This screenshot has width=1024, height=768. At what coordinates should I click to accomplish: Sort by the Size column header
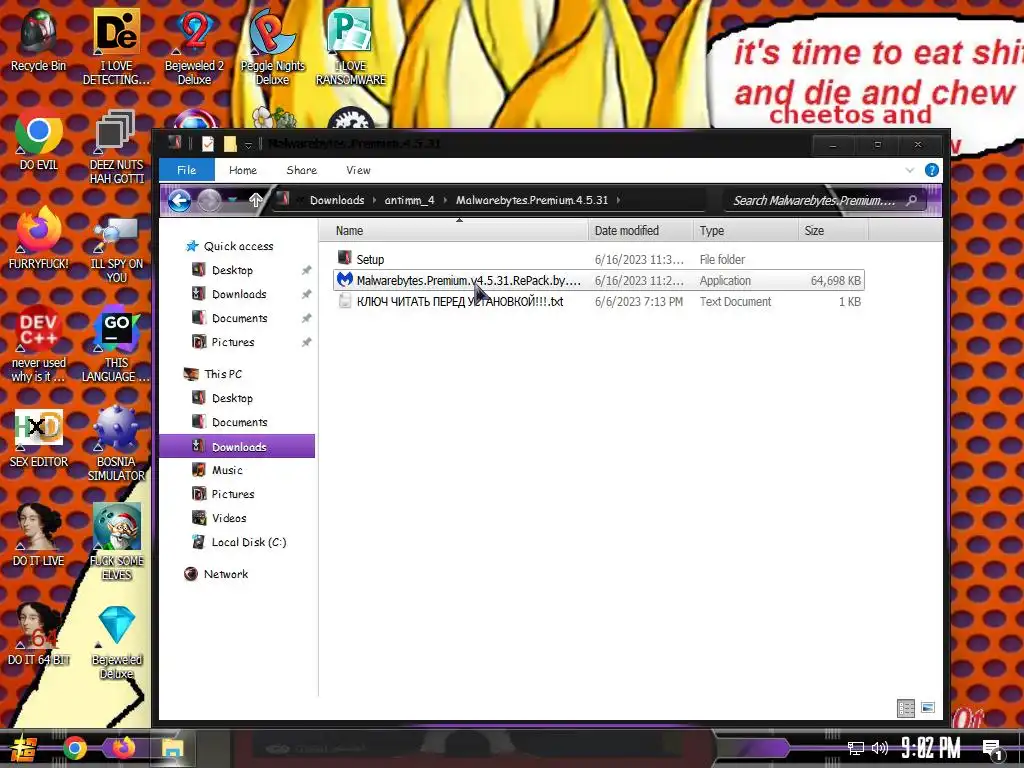point(833,231)
